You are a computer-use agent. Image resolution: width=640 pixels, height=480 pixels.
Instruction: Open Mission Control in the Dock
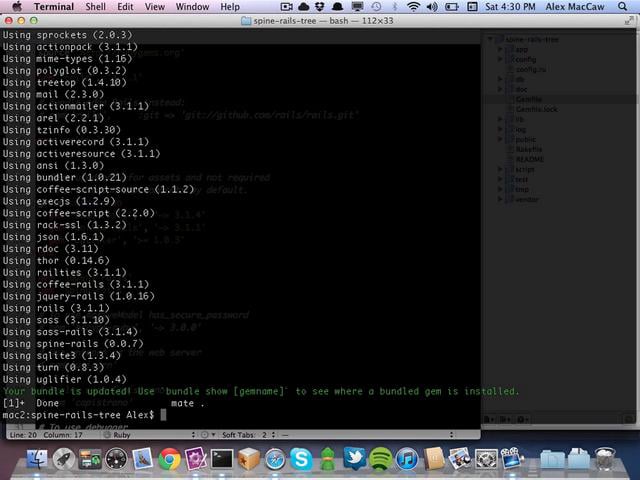(90, 459)
